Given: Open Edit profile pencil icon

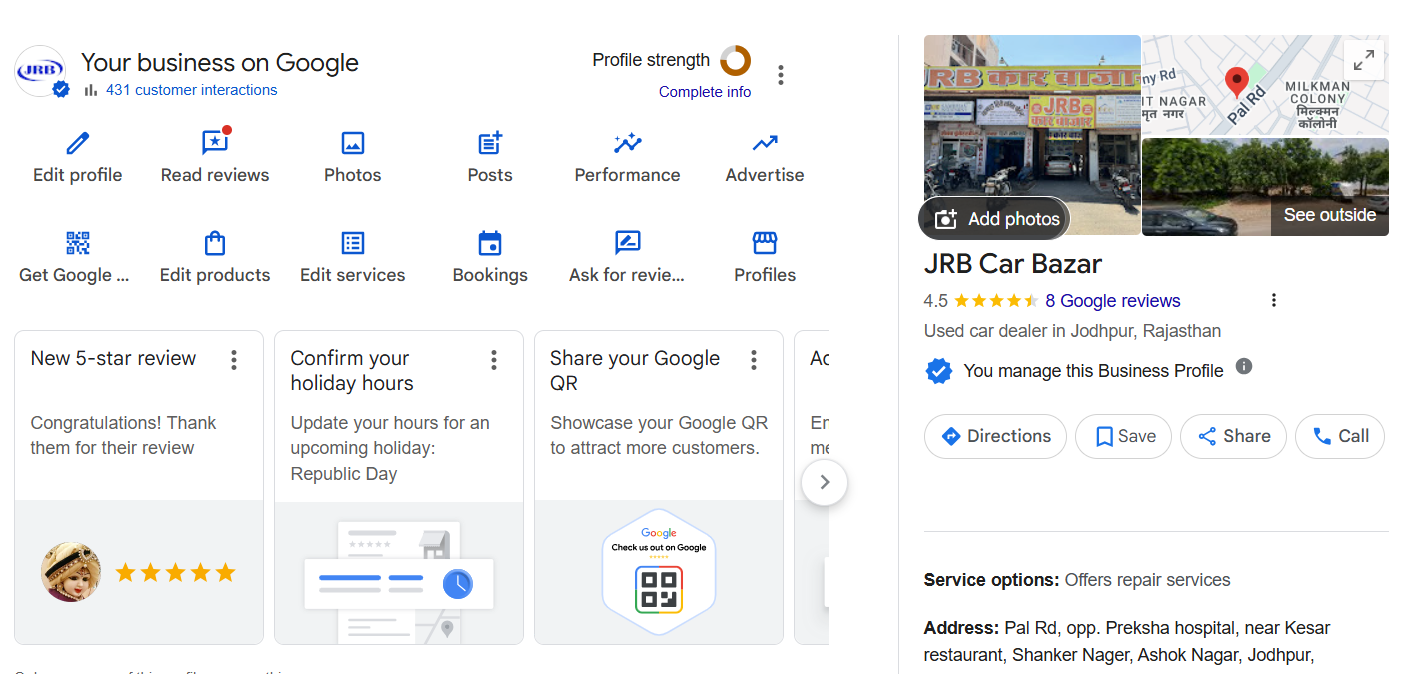Looking at the screenshot, I should coord(77,144).
